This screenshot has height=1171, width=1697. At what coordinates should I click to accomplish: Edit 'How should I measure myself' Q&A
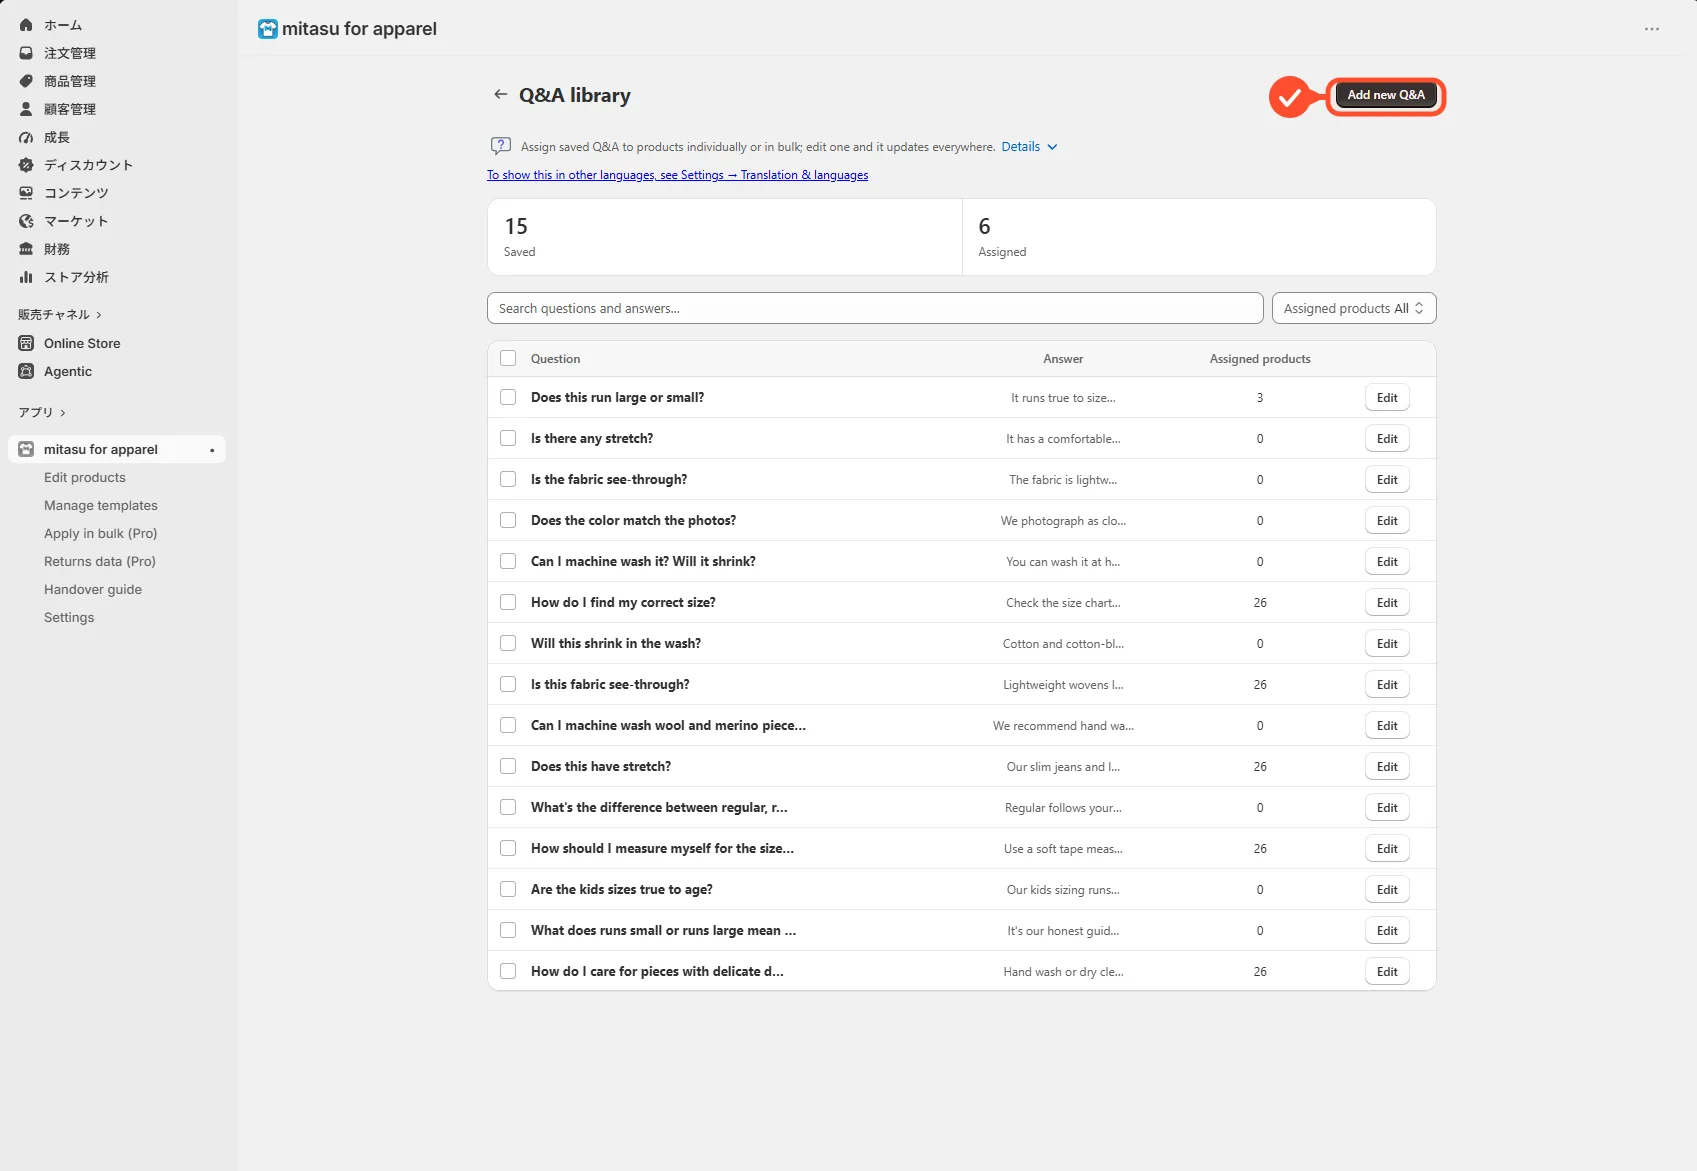pos(1387,848)
